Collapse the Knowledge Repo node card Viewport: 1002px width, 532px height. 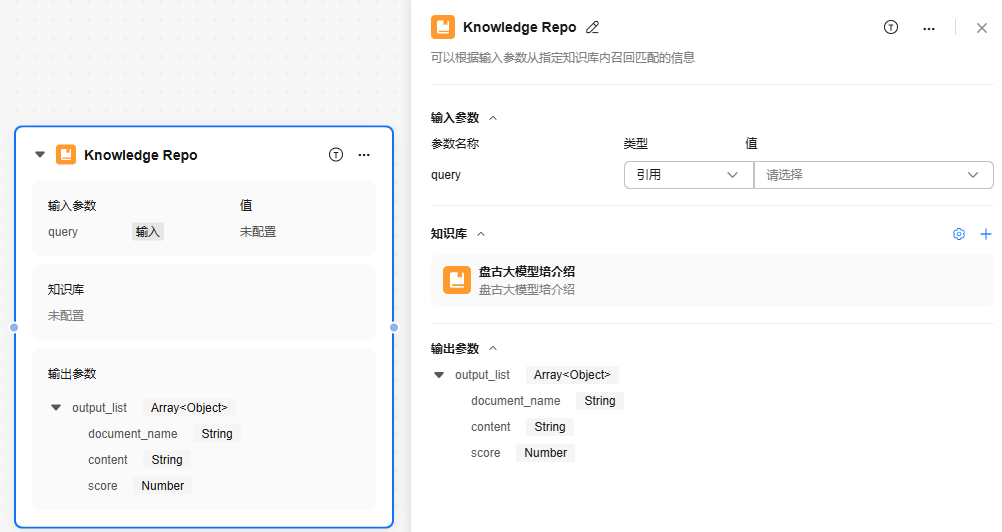(x=40, y=155)
